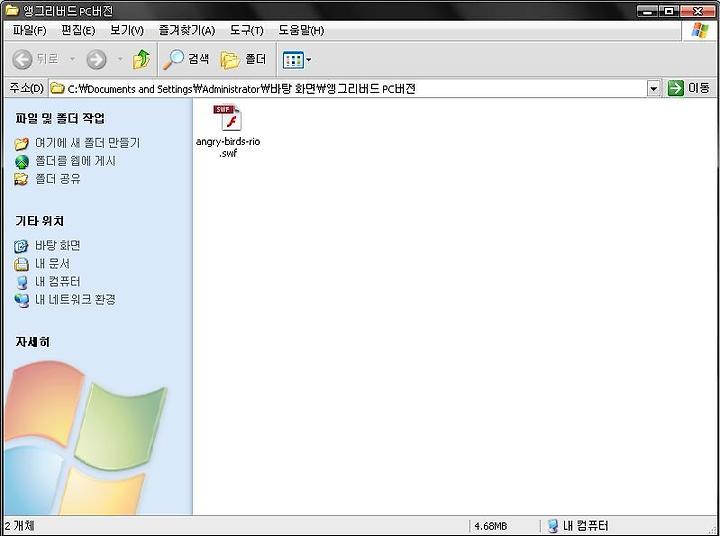The width and height of the screenshot is (720, 536).
Task: Go up one folder level
Action: 141,59
